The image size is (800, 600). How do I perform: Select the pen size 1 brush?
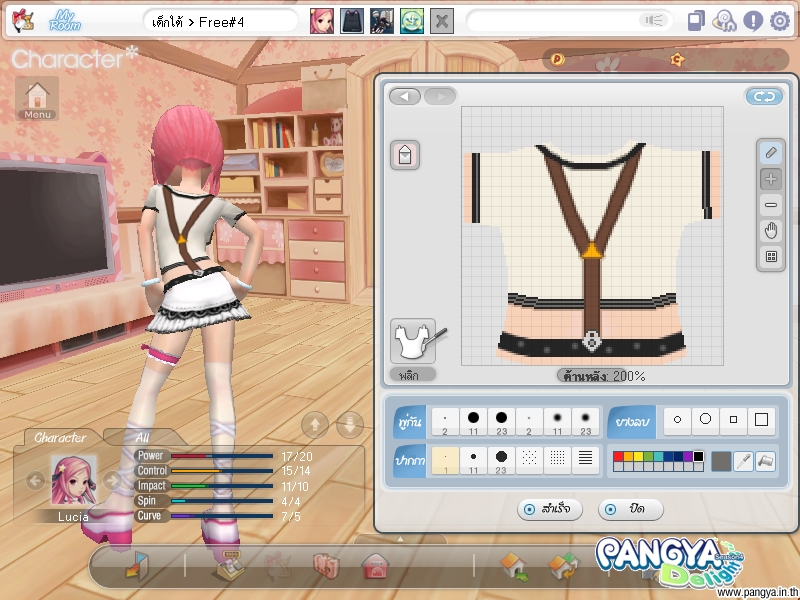(x=445, y=461)
